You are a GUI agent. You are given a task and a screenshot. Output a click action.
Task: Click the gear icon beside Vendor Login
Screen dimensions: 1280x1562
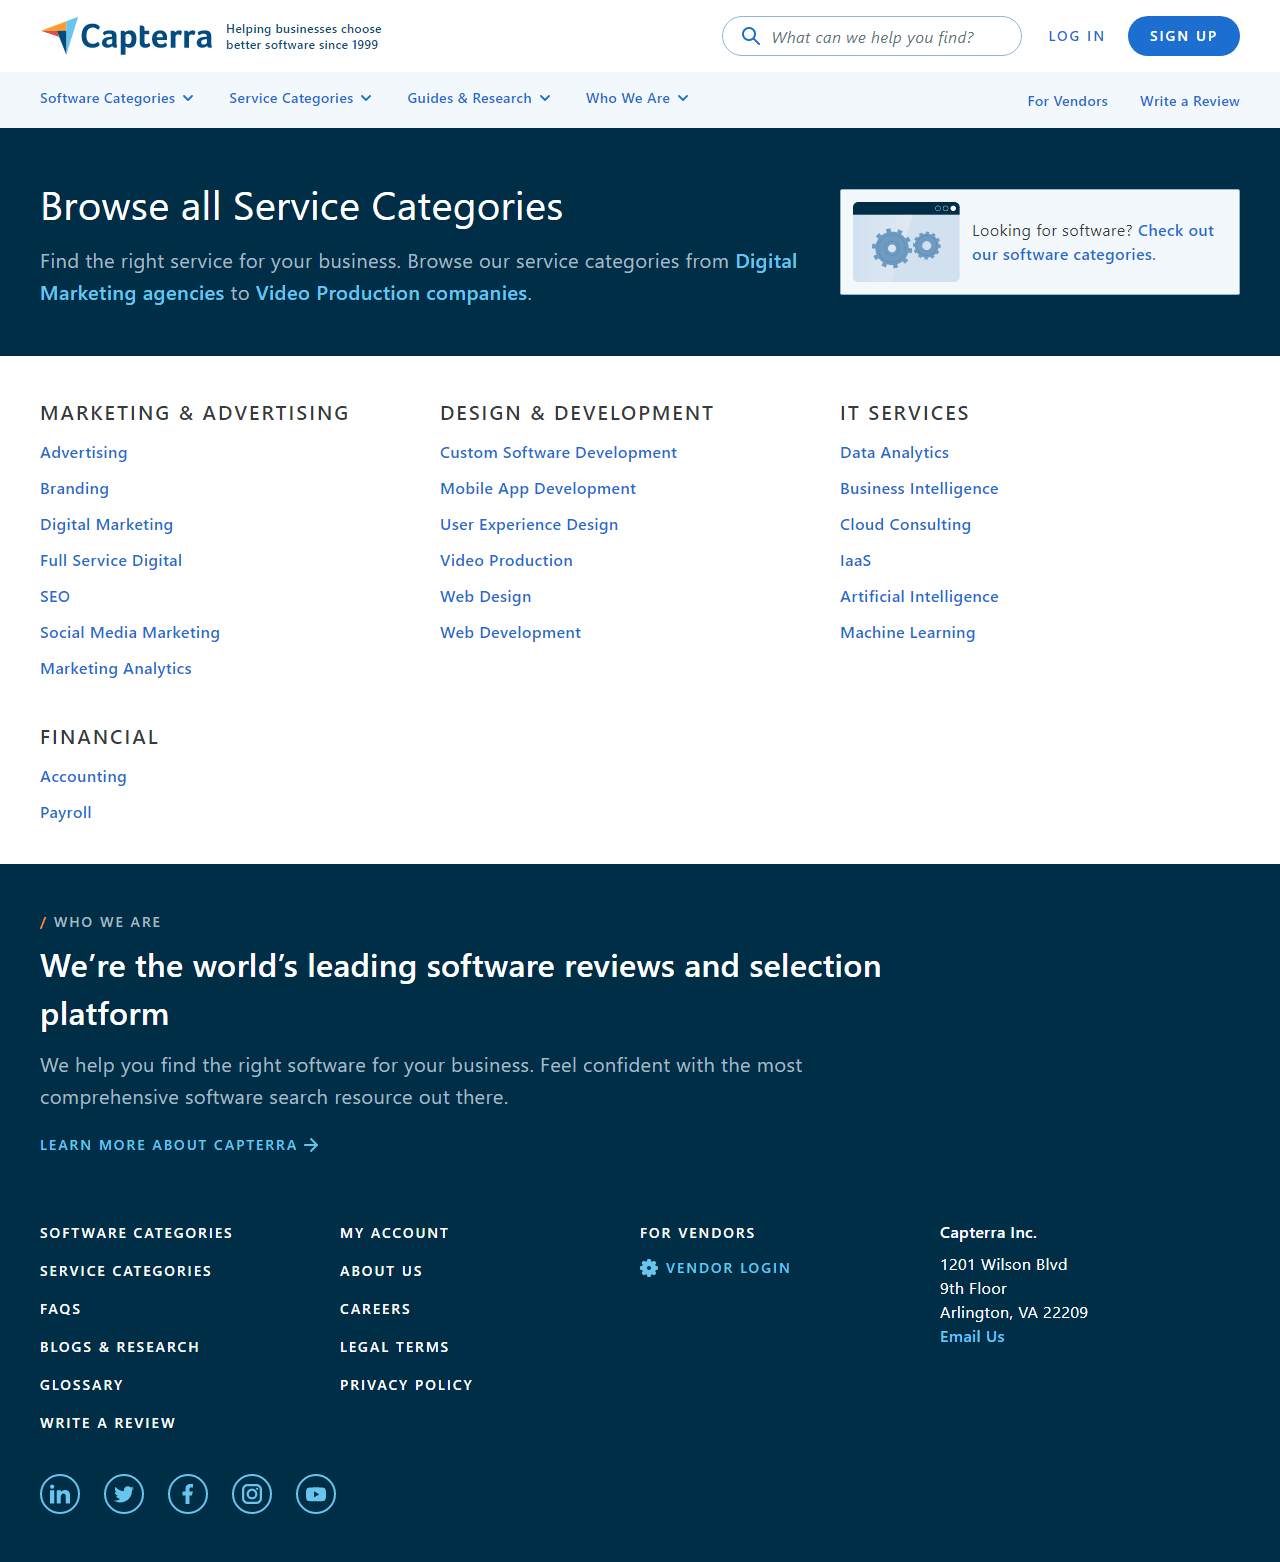(x=649, y=1268)
